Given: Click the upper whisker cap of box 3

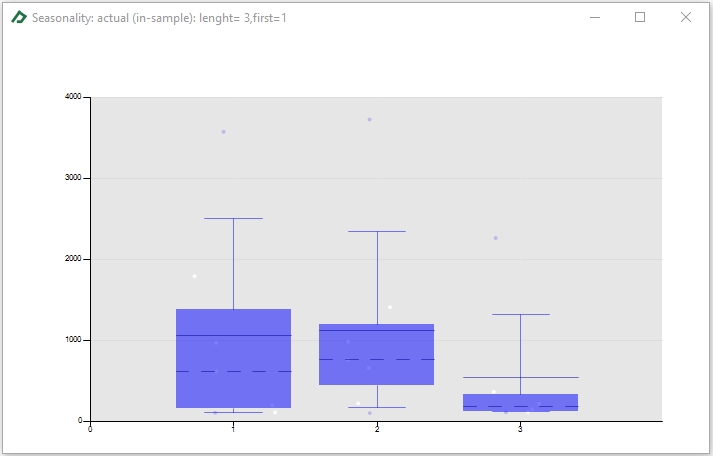Looking at the screenshot, I should 521,314.
